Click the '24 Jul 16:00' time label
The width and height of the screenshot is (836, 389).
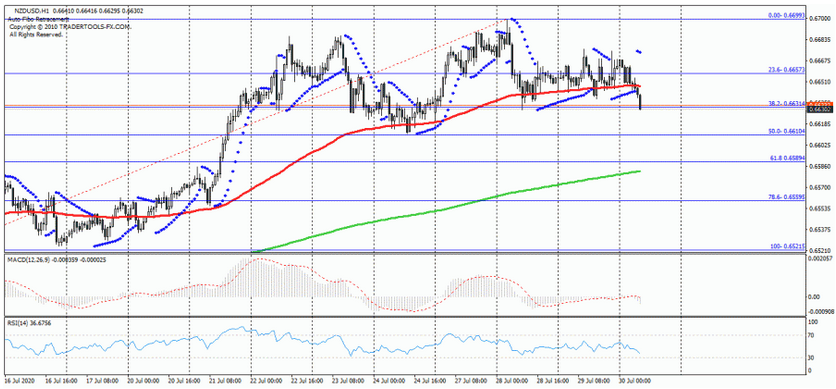431,380
